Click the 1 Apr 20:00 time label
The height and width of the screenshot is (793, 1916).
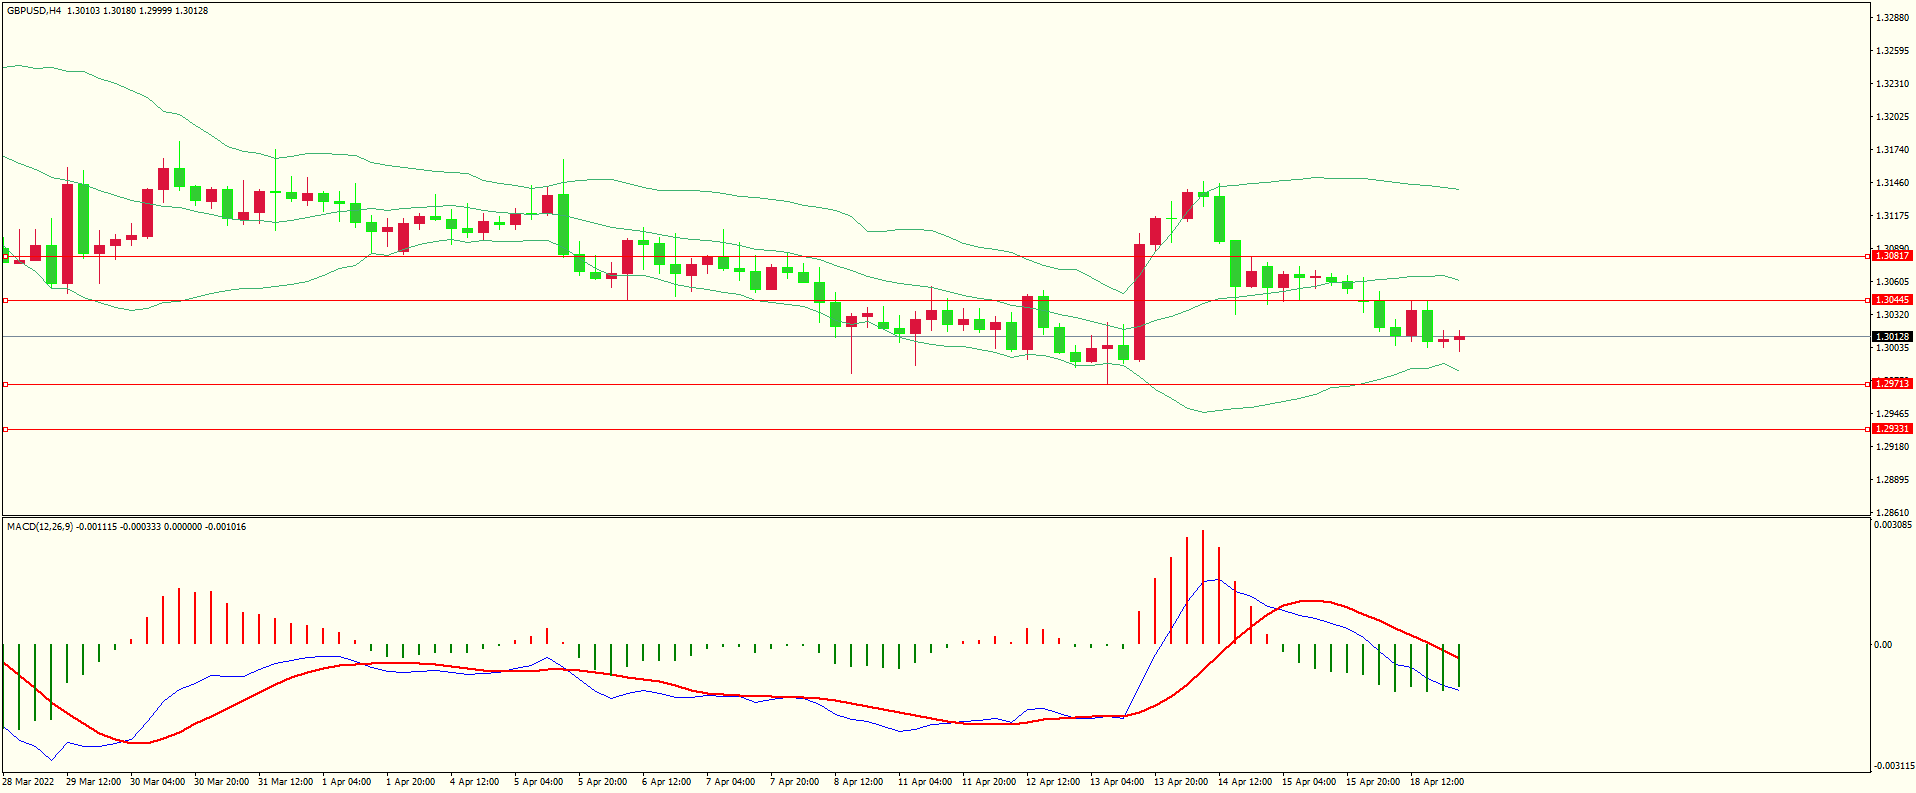click(x=410, y=782)
